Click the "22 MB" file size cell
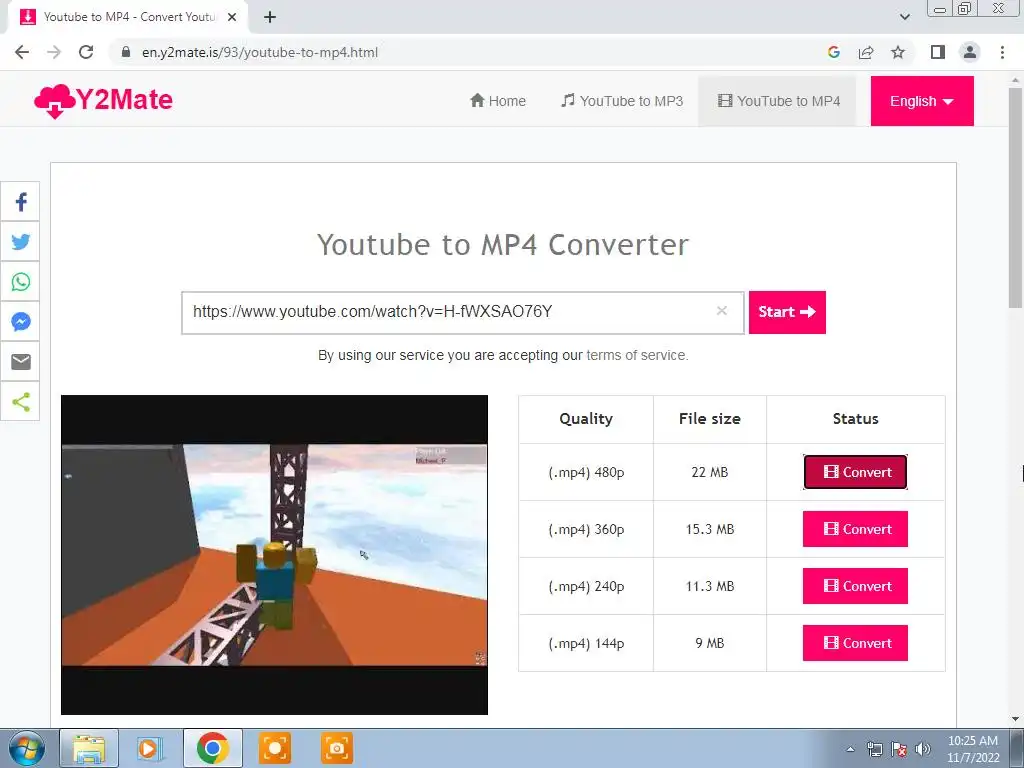Screen dimensions: 1024x768 coord(710,472)
